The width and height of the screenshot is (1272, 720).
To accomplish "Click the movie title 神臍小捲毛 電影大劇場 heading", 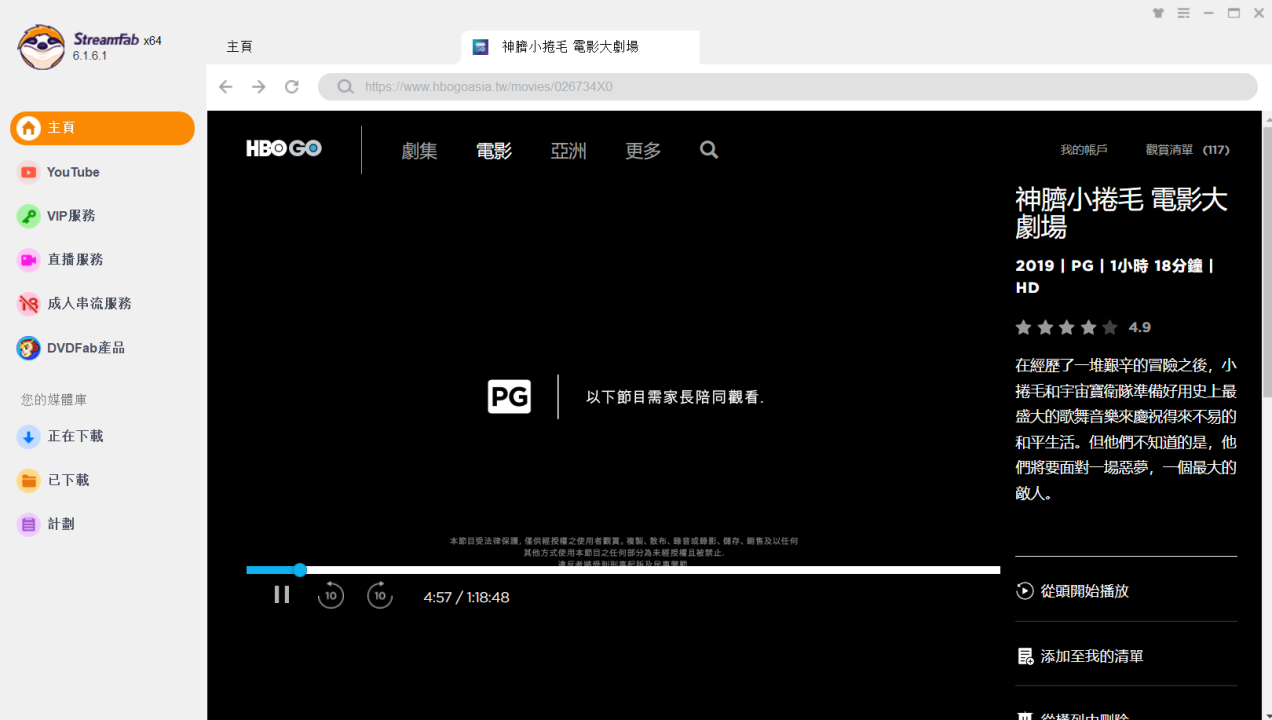I will click(1121, 213).
